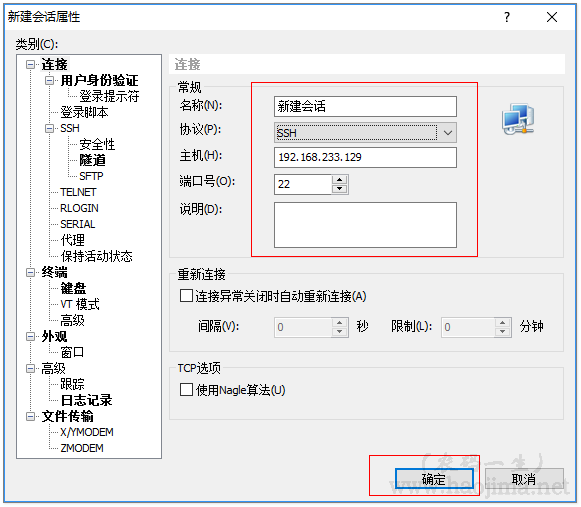Click the 主机 host input field
Viewport: 581px width, 507px height.
(x=365, y=157)
